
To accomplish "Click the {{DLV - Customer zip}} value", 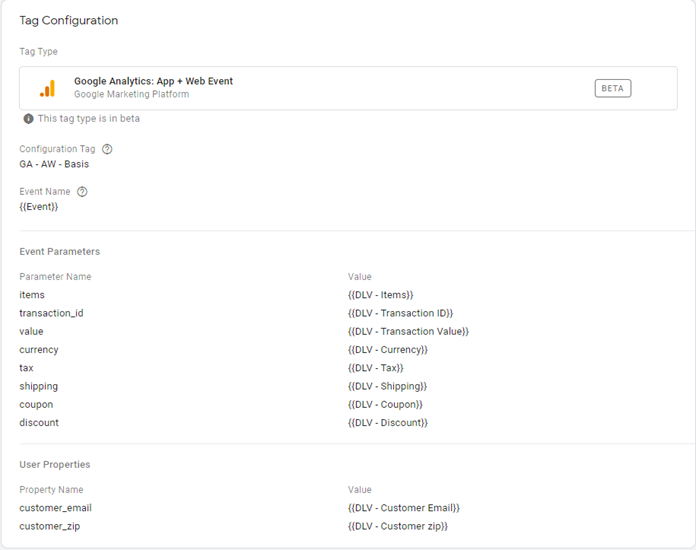I will (398, 526).
